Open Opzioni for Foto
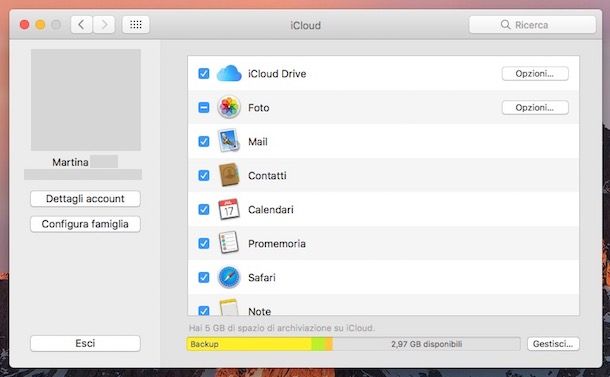610x377 pixels. 535,107
